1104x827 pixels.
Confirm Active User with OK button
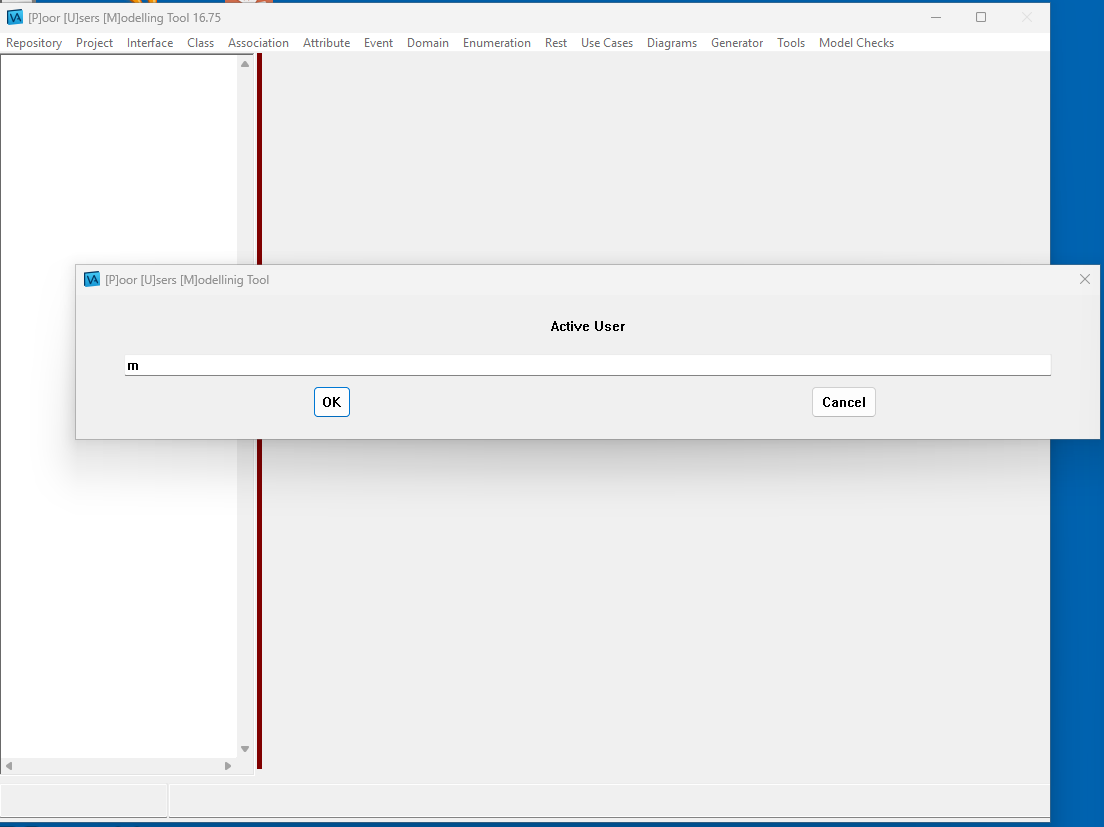[x=332, y=402]
